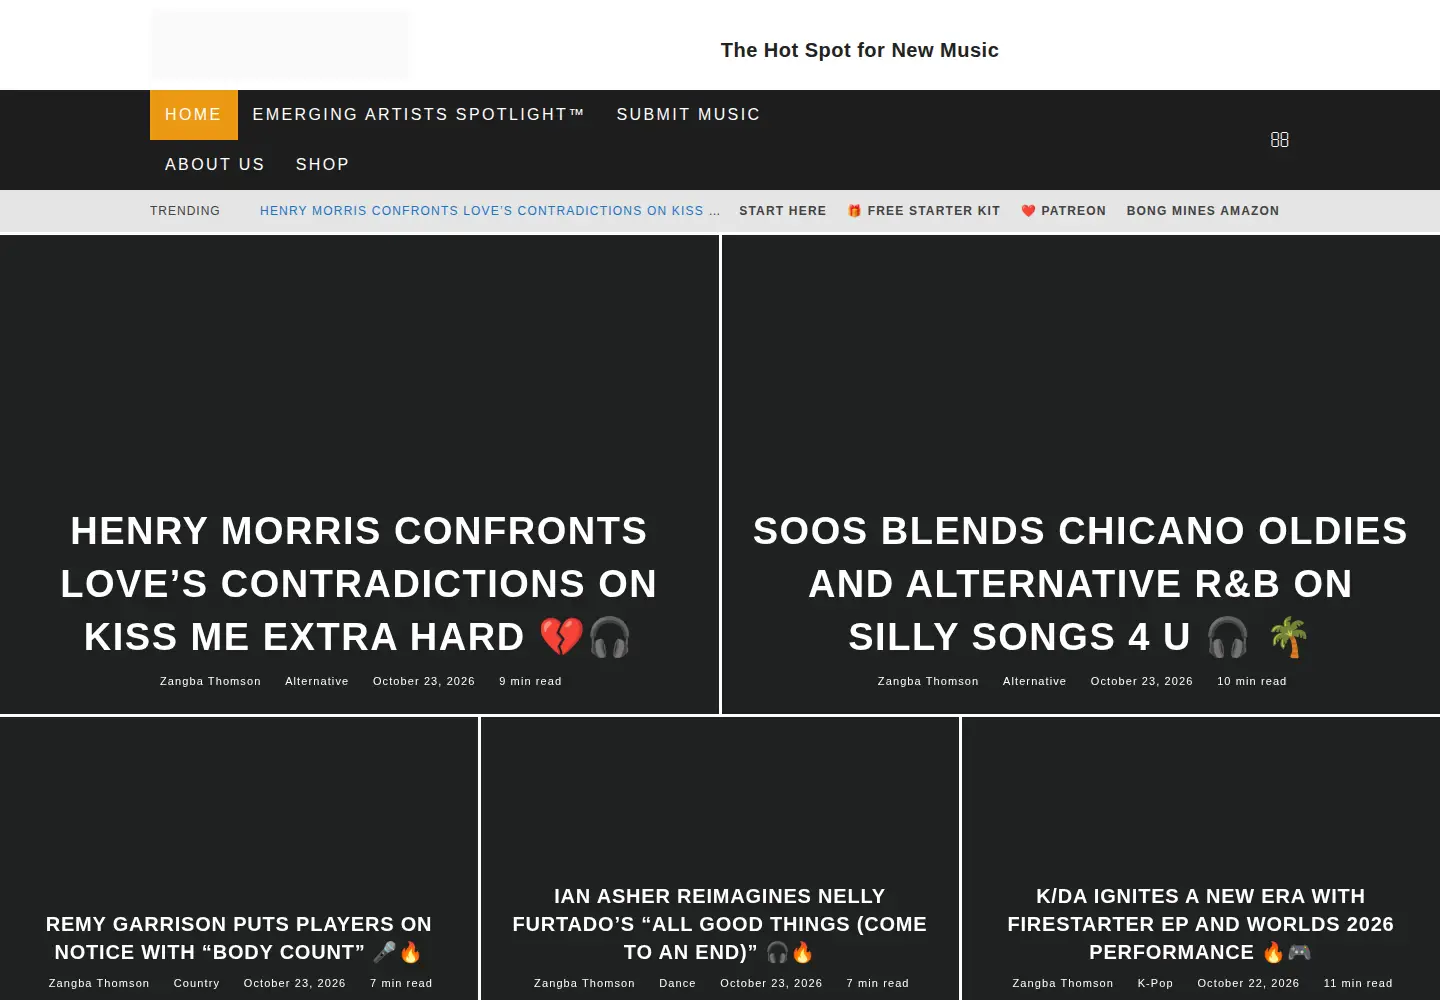Click October 23, 2026 date under SOOS post
This screenshot has height=1000, width=1440.
coord(1142,681)
